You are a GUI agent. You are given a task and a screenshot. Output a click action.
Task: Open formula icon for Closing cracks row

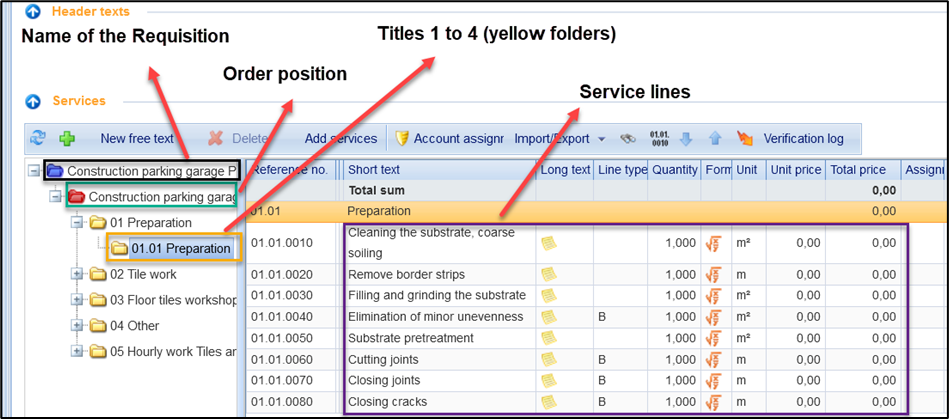click(713, 402)
